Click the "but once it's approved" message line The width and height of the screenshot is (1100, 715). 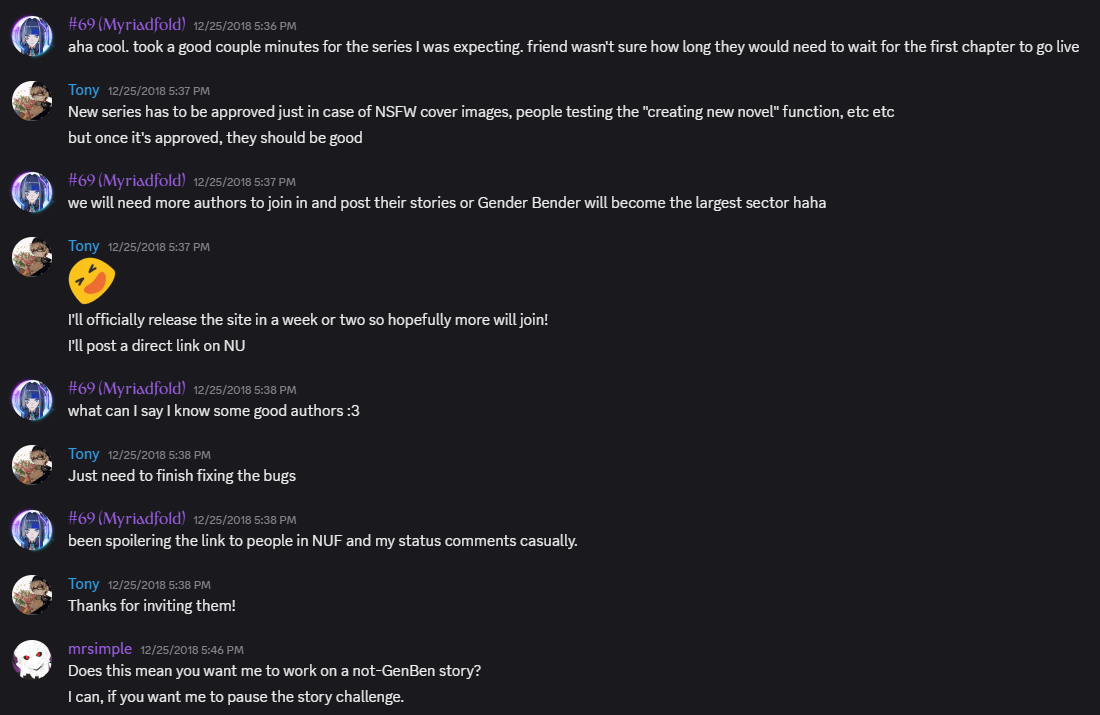pos(215,138)
